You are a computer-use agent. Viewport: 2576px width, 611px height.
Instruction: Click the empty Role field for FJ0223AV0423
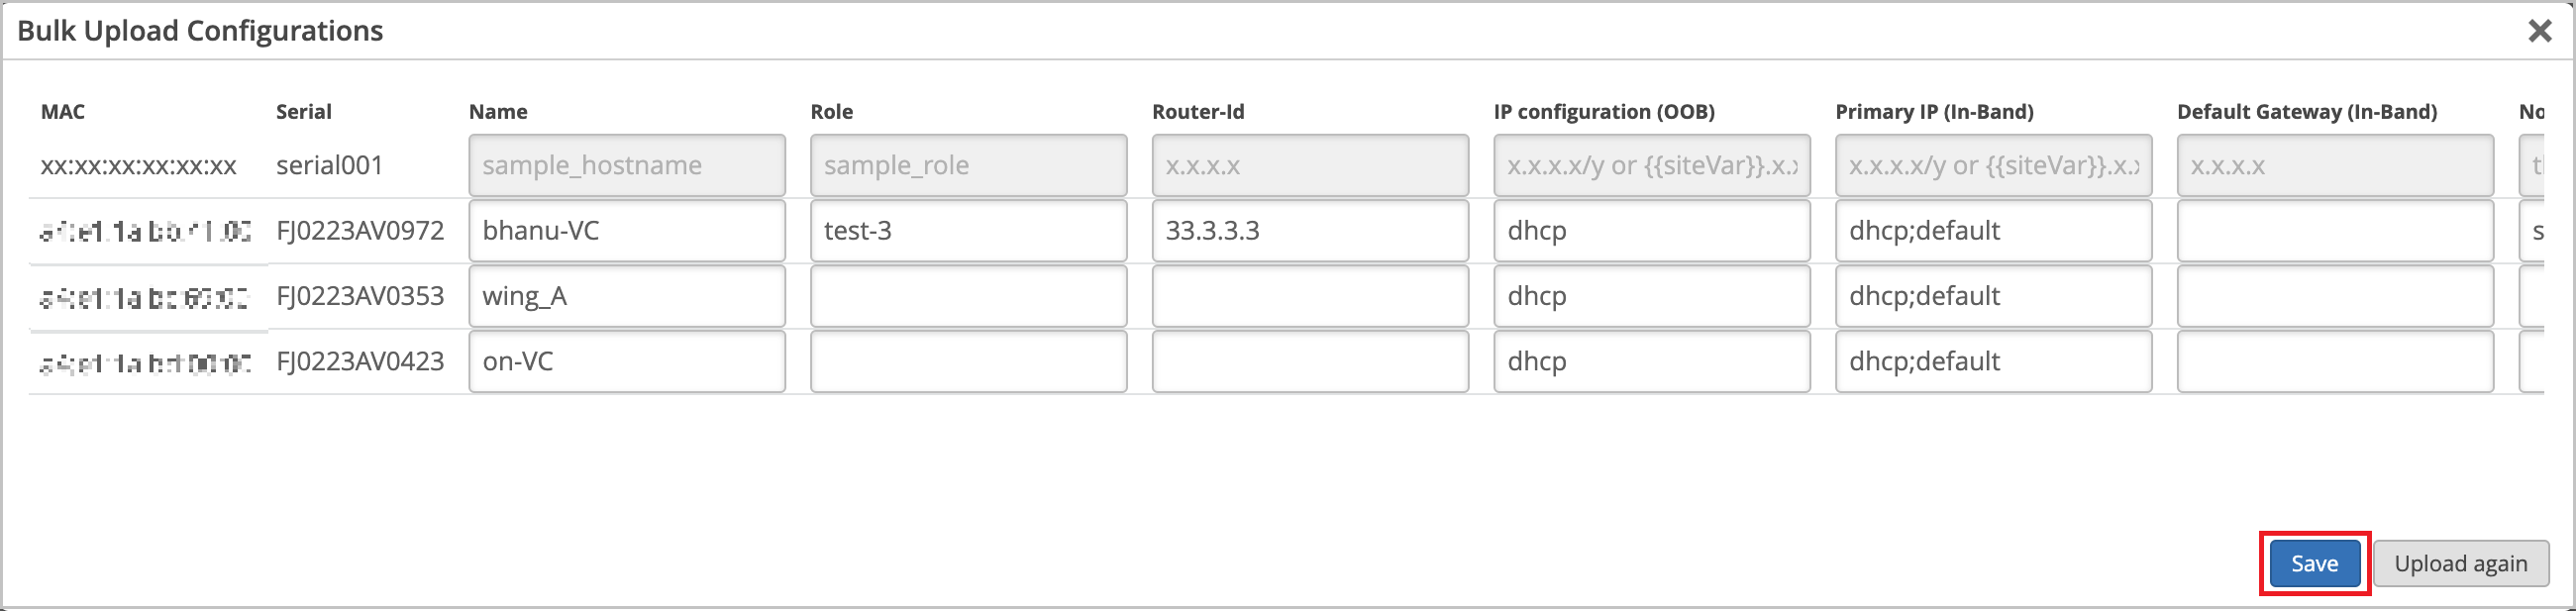click(968, 361)
